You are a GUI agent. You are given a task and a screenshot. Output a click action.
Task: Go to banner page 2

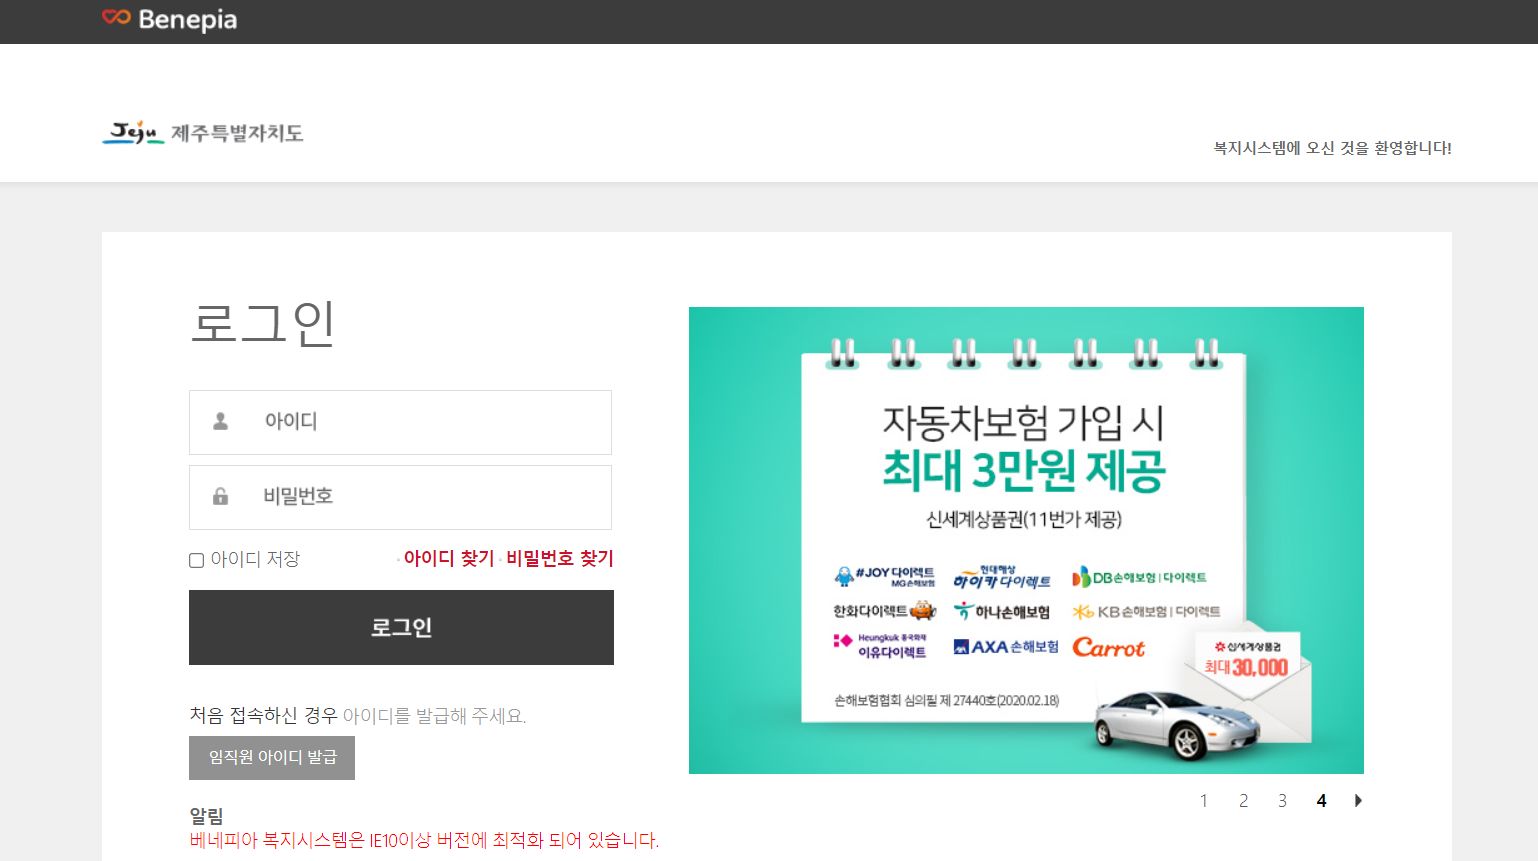tap(1243, 801)
